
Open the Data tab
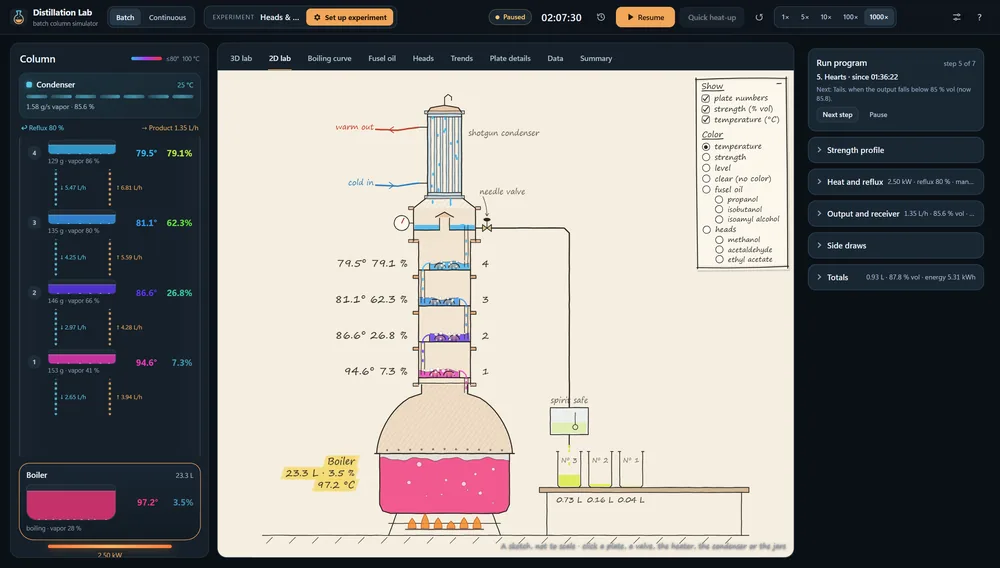pyautogui.click(x=555, y=58)
